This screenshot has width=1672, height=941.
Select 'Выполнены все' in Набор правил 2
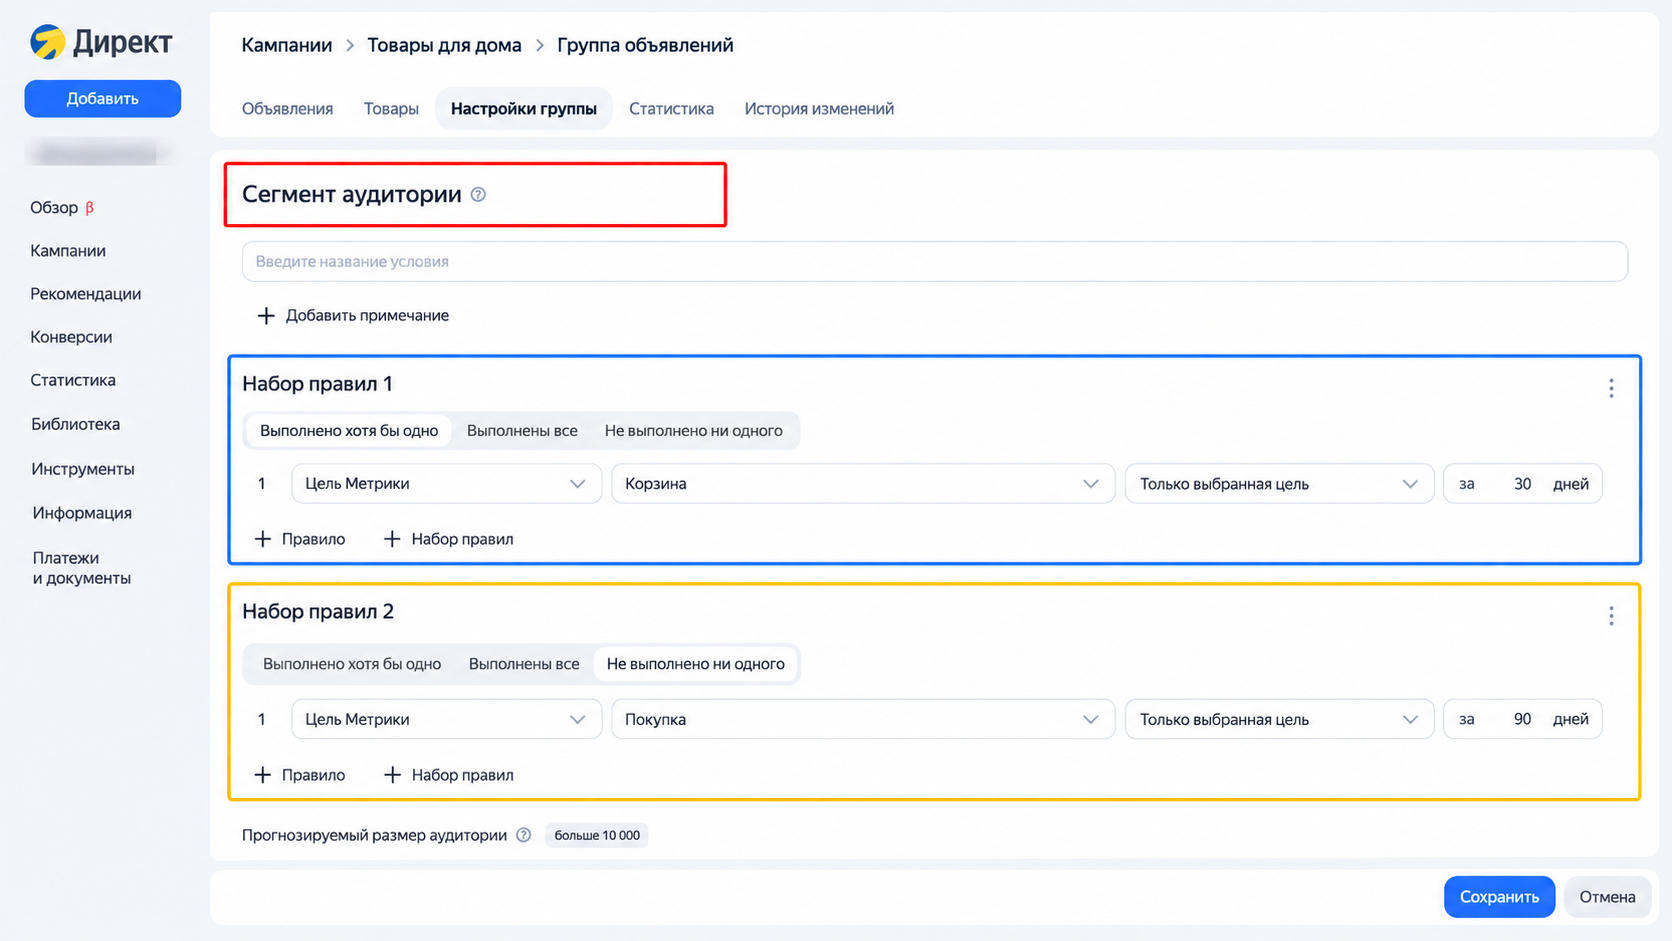point(524,664)
